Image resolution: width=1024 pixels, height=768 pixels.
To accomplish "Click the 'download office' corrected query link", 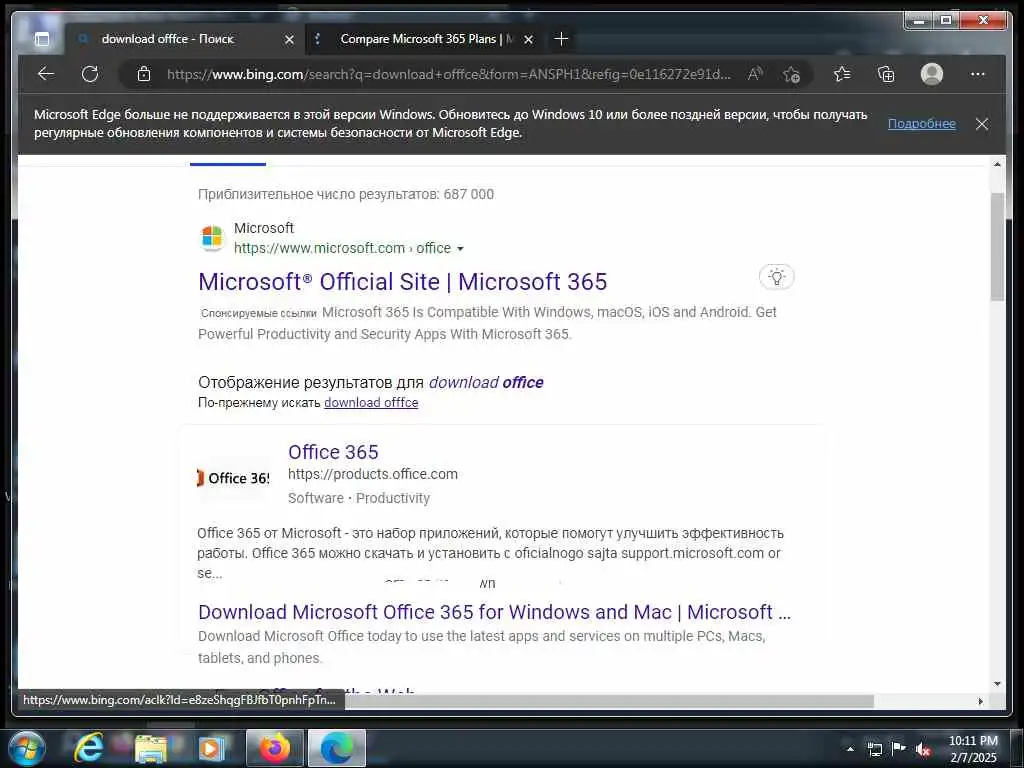I will [486, 382].
